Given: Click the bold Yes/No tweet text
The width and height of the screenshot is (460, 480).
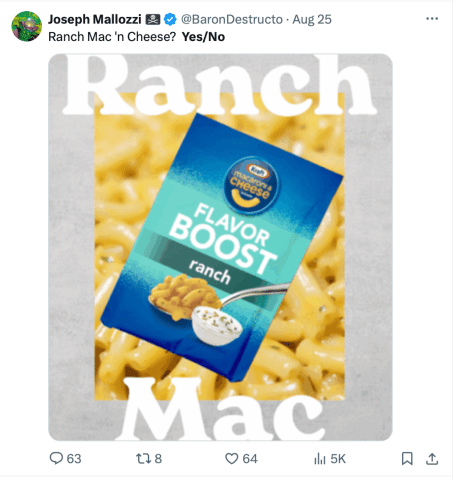Looking at the screenshot, I should (203, 37).
